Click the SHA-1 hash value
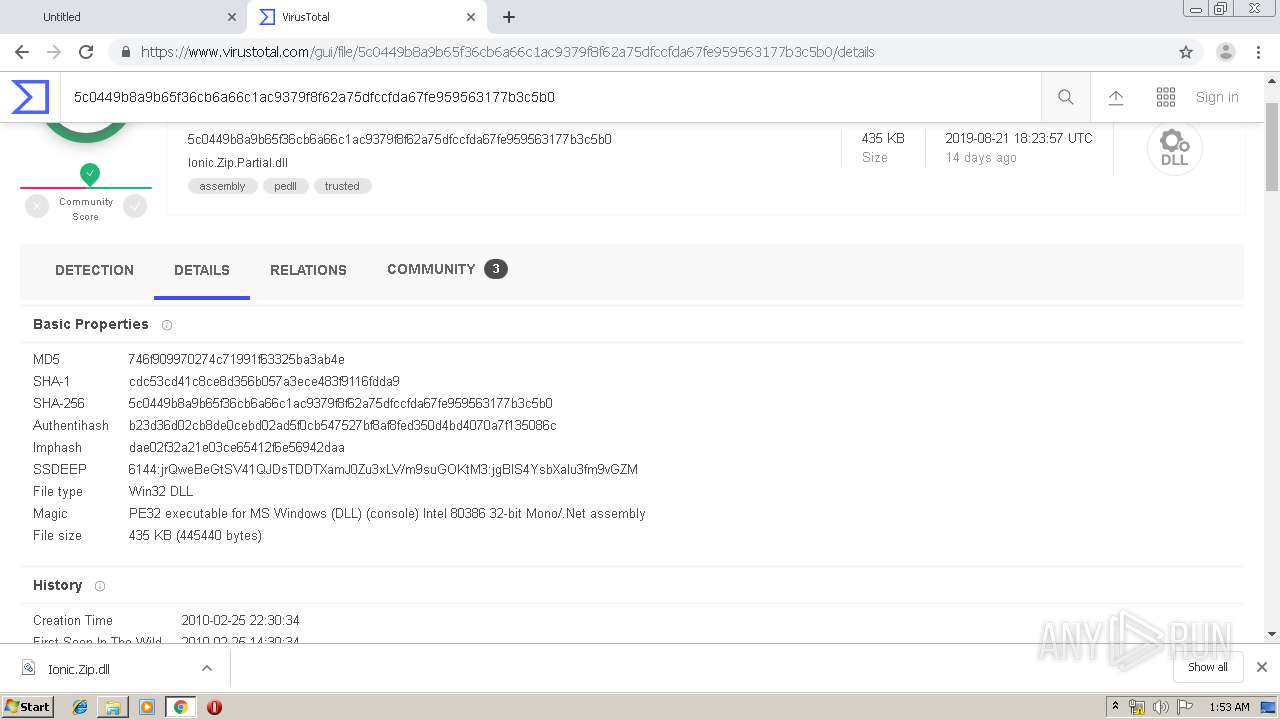This screenshot has width=1280, height=720. 264,381
